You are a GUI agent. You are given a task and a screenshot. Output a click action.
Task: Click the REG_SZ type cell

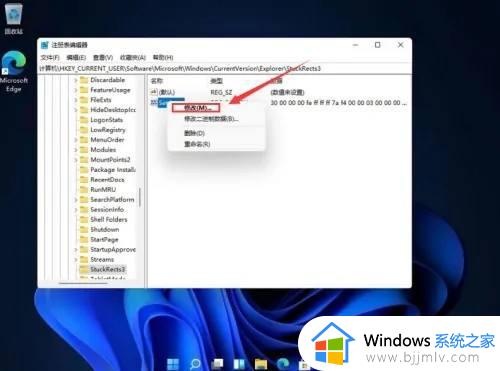pos(221,92)
